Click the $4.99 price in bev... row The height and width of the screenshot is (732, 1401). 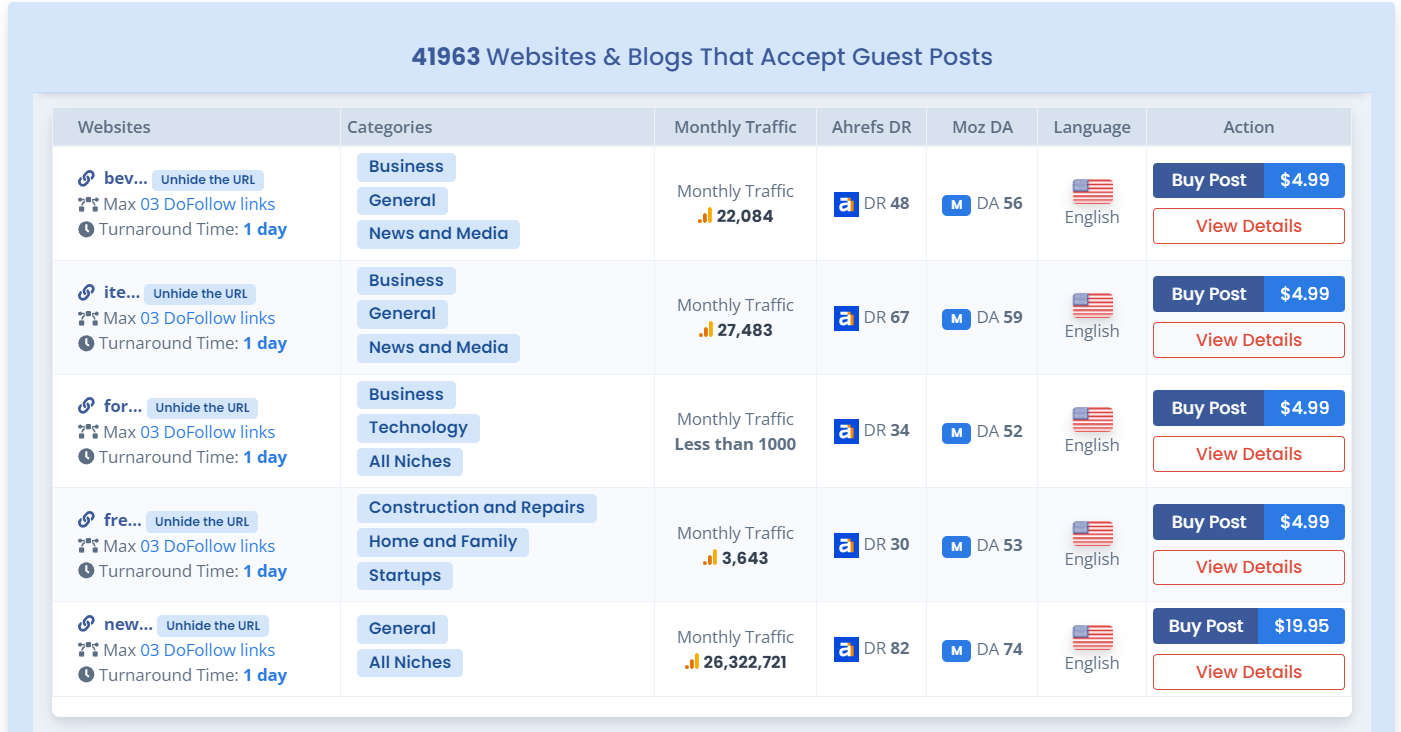(1304, 180)
